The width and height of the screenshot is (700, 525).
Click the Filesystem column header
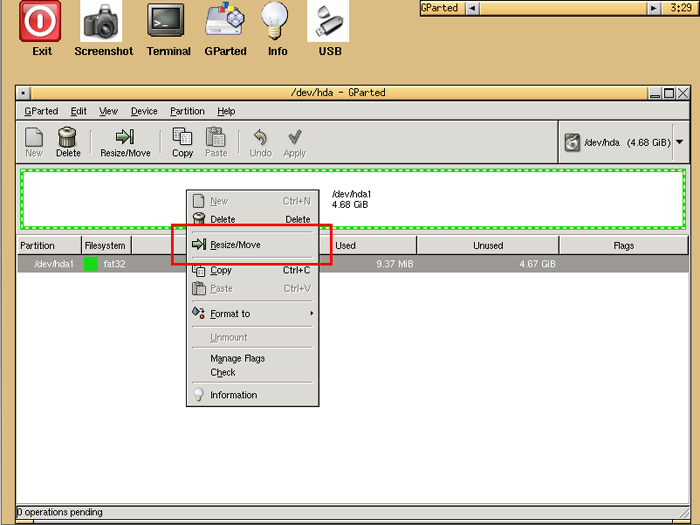[x=106, y=246]
